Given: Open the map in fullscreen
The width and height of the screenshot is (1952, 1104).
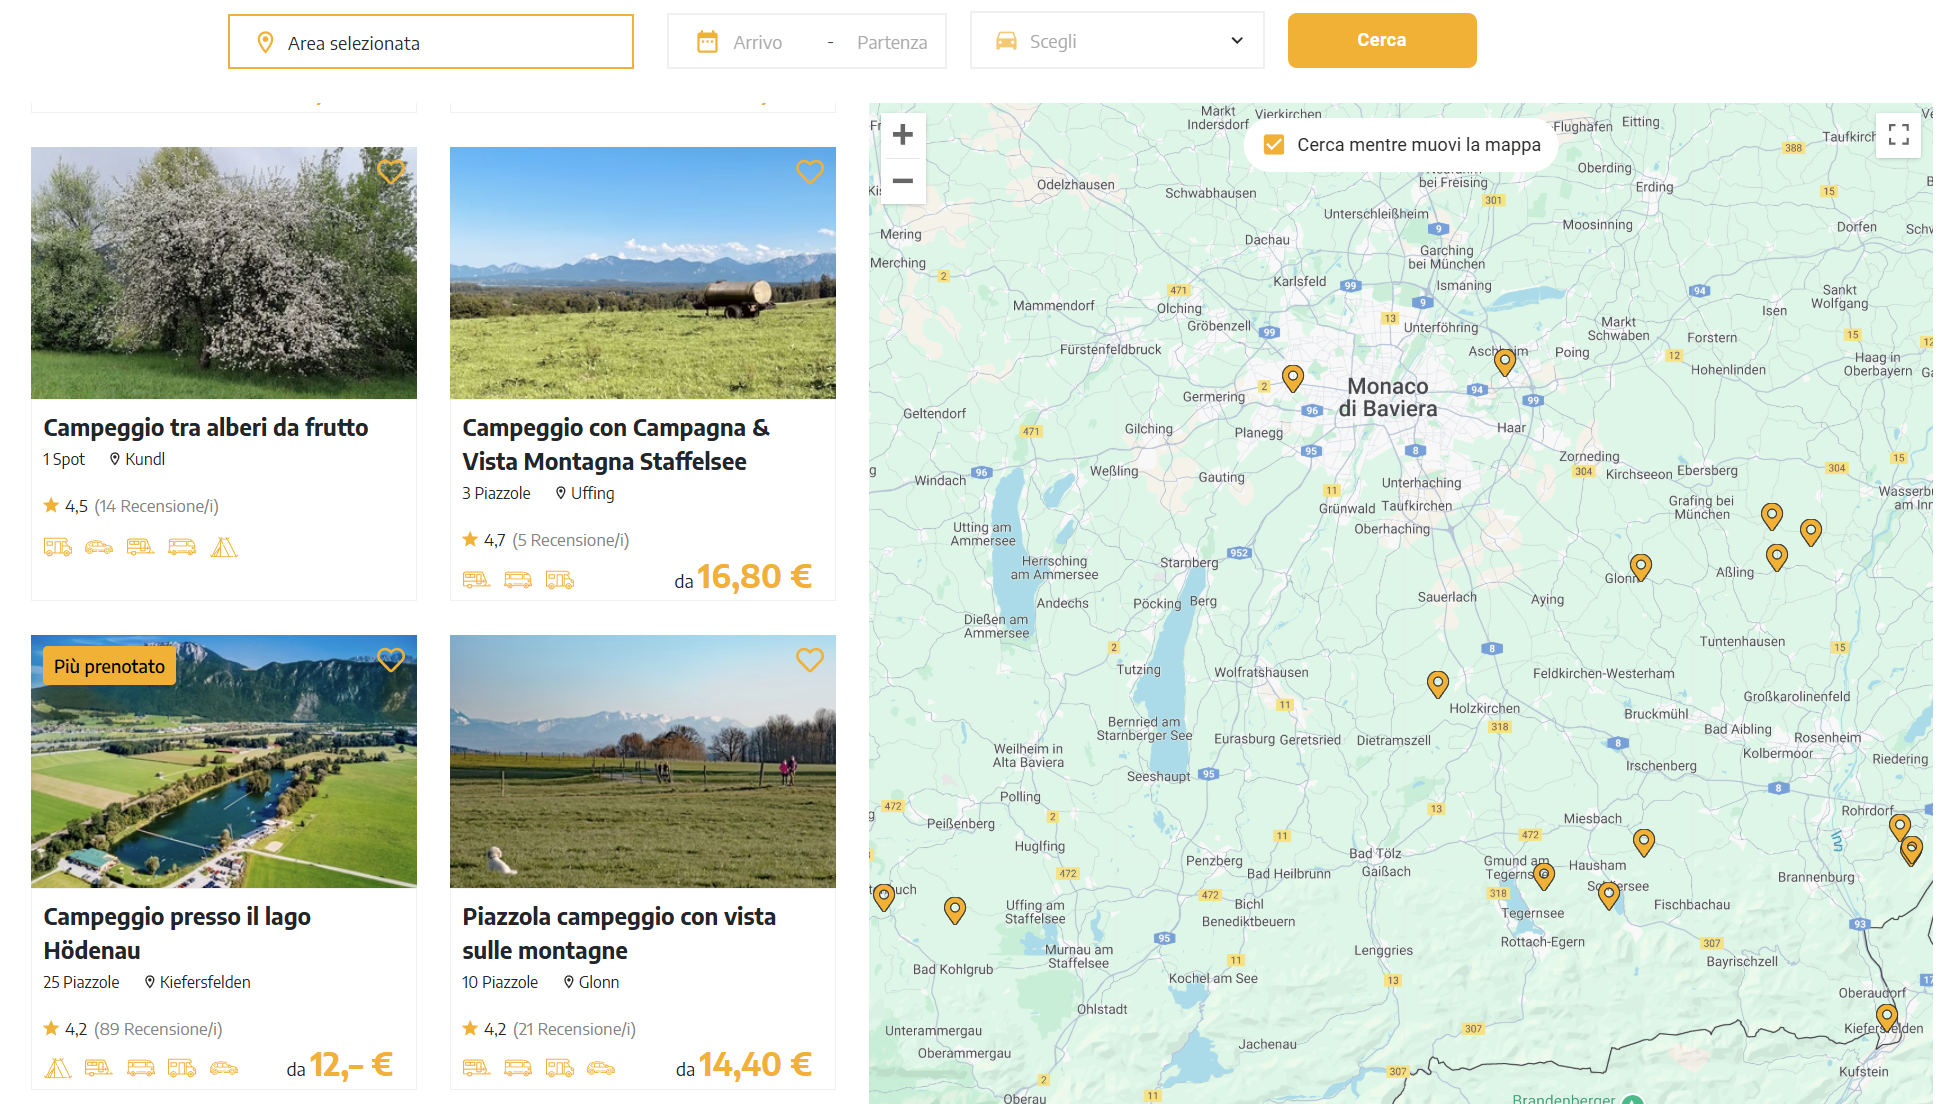Looking at the screenshot, I should click(x=1898, y=135).
